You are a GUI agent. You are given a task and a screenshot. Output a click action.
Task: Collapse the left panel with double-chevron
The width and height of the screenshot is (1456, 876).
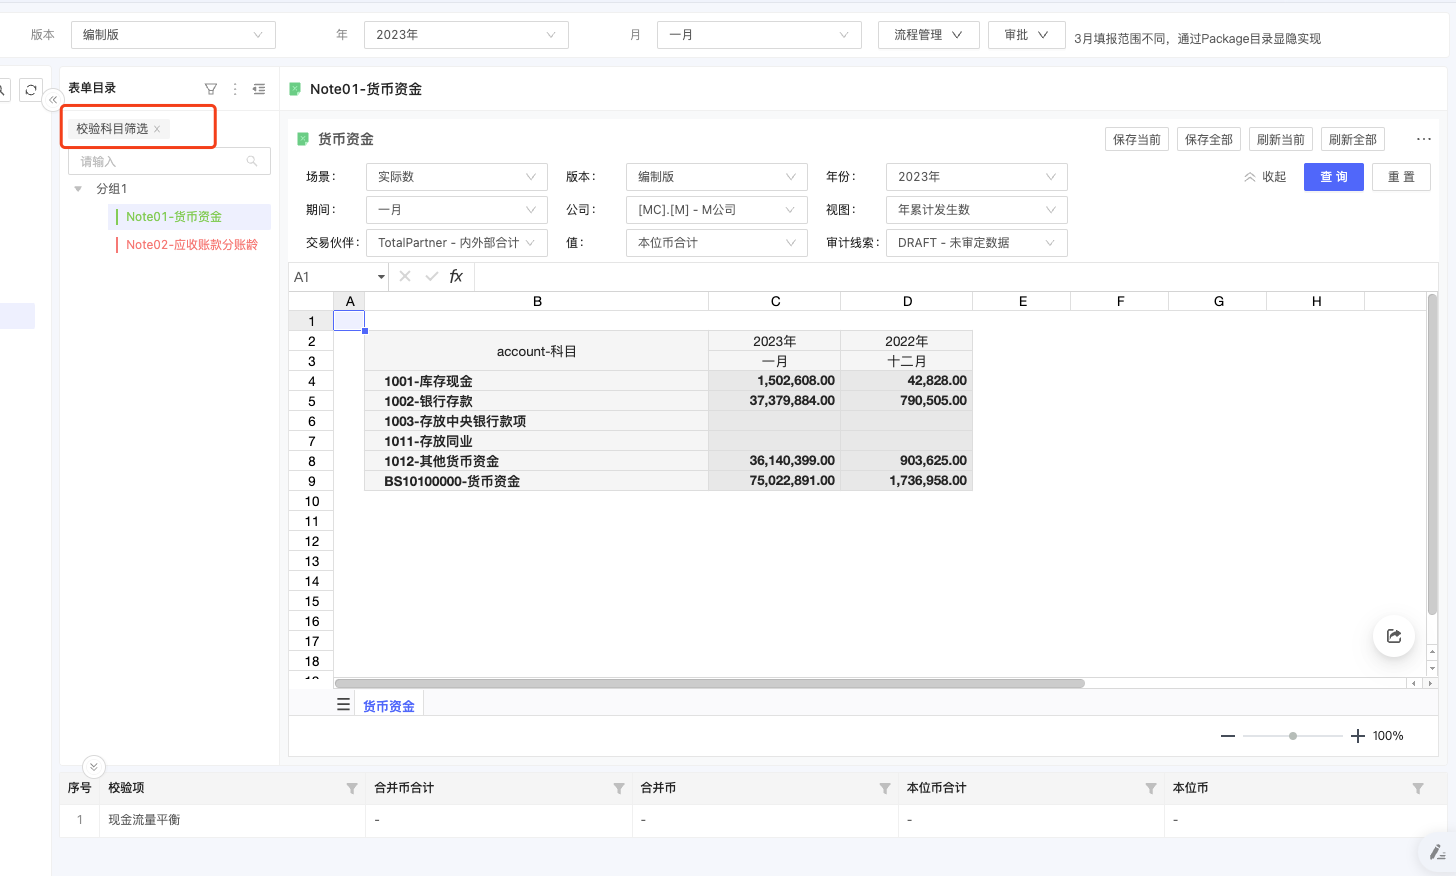(x=53, y=100)
